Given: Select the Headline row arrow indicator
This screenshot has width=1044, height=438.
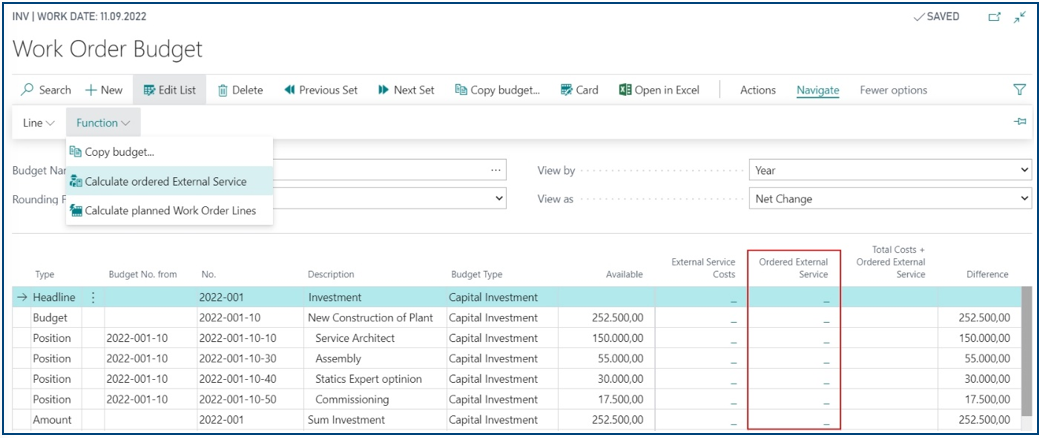Looking at the screenshot, I should 21,298.
